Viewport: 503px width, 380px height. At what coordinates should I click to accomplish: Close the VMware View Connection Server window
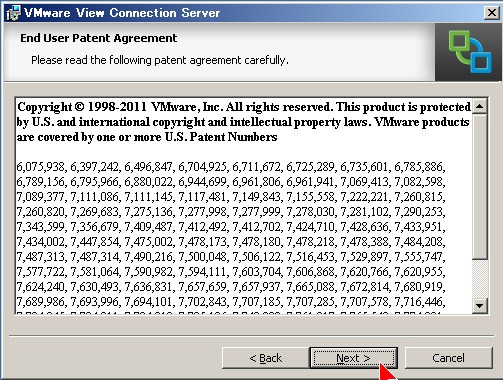tap(492, 13)
